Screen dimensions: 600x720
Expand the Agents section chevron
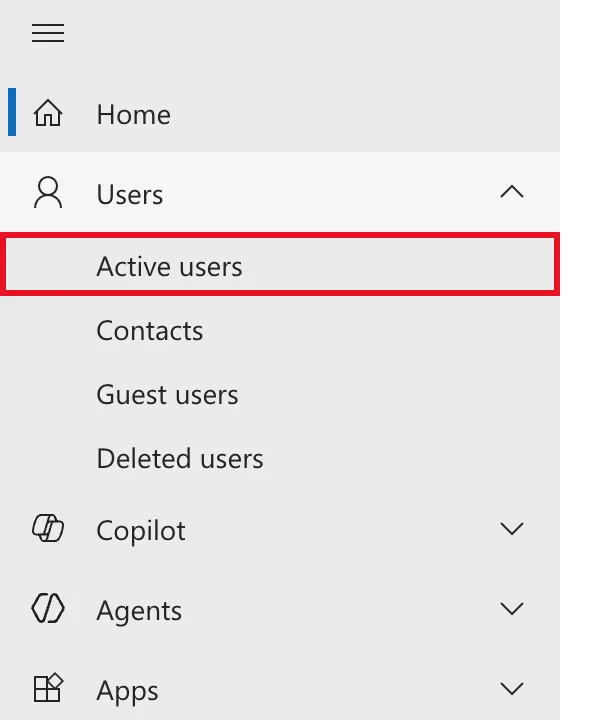point(511,608)
